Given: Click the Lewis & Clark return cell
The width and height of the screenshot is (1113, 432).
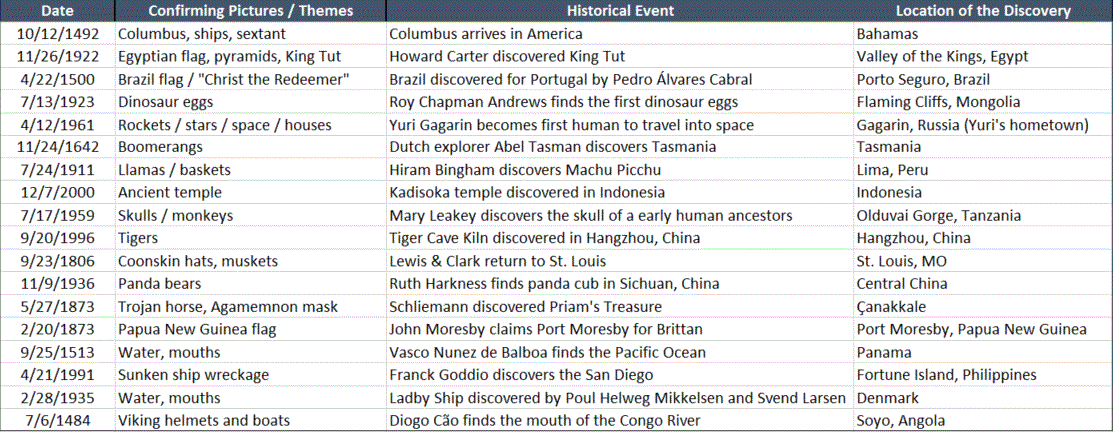Looking at the screenshot, I should 620,260.
